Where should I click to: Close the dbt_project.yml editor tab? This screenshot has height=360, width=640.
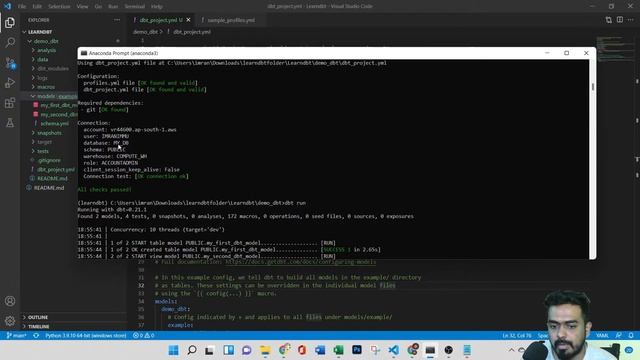[188, 20]
